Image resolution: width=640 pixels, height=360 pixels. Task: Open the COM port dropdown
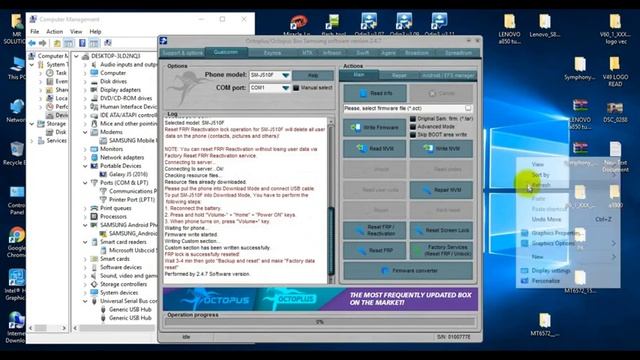pos(286,88)
